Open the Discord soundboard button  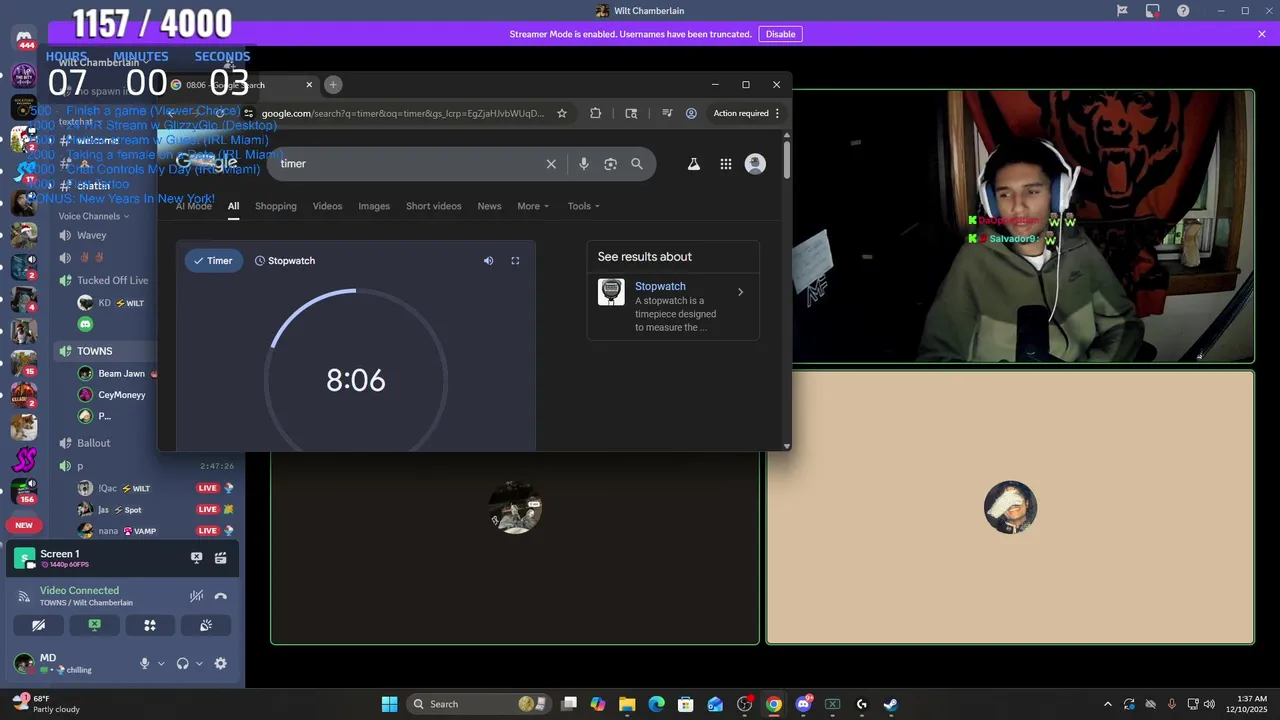click(x=206, y=625)
